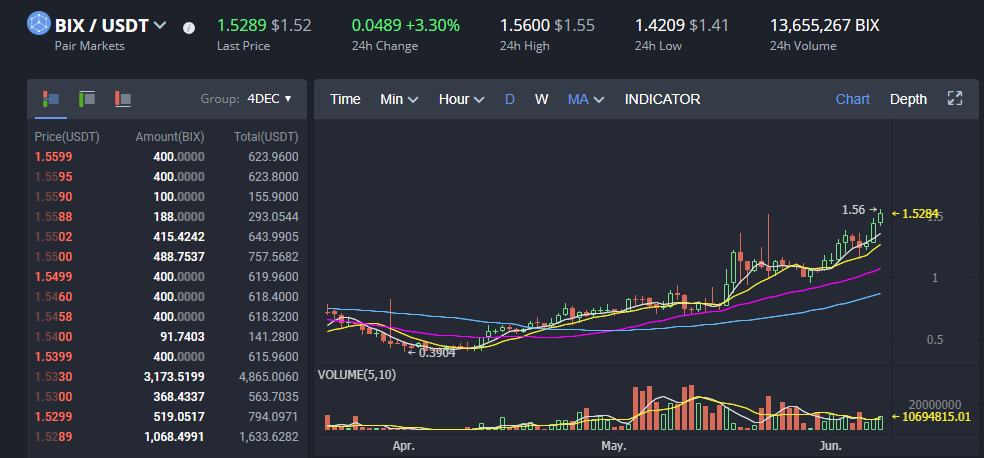Image resolution: width=984 pixels, height=458 pixels.
Task: Expand chart to fullscreen
Action: click(x=954, y=99)
